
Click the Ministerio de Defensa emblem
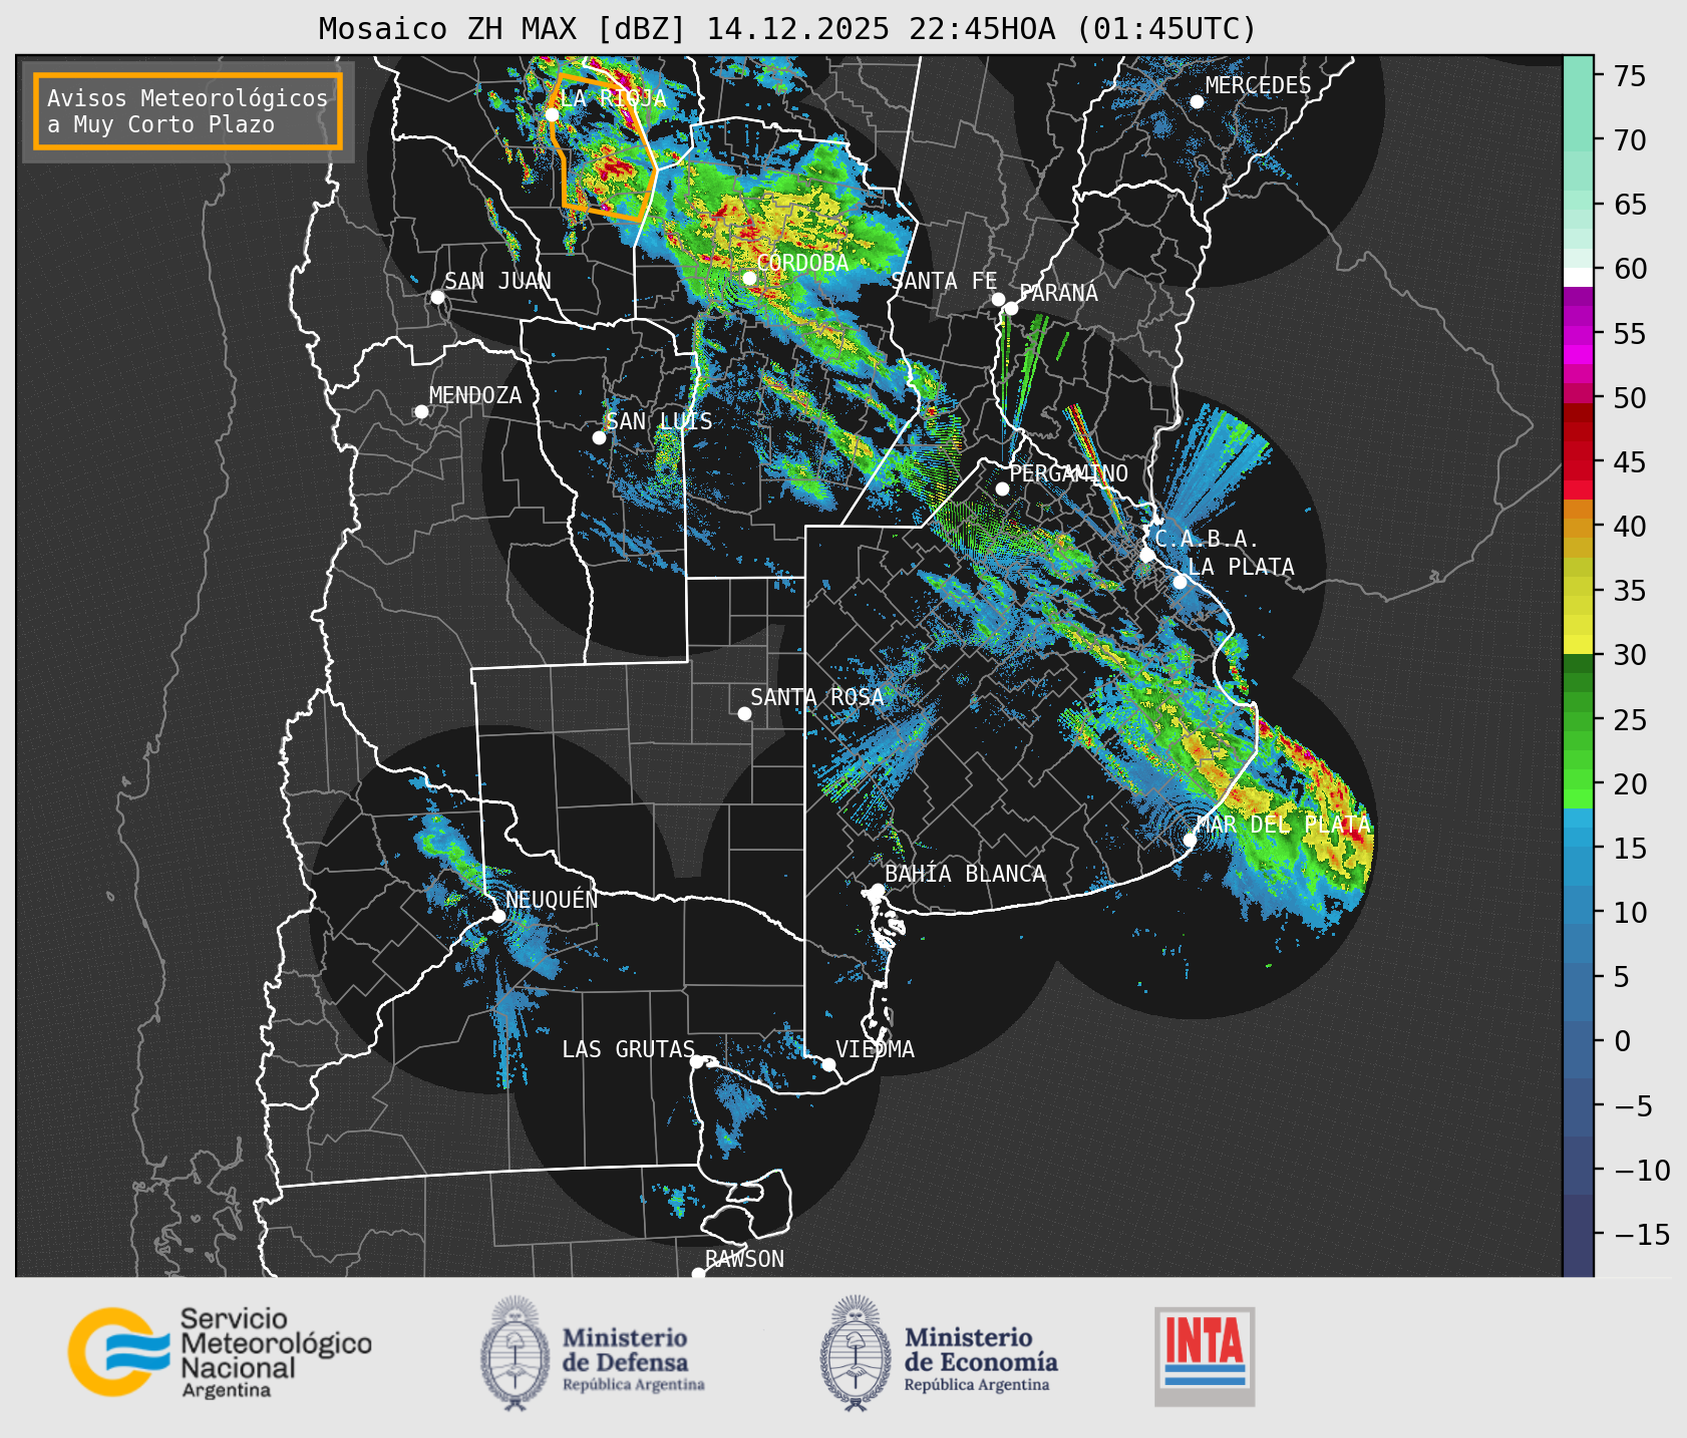pos(515,1353)
